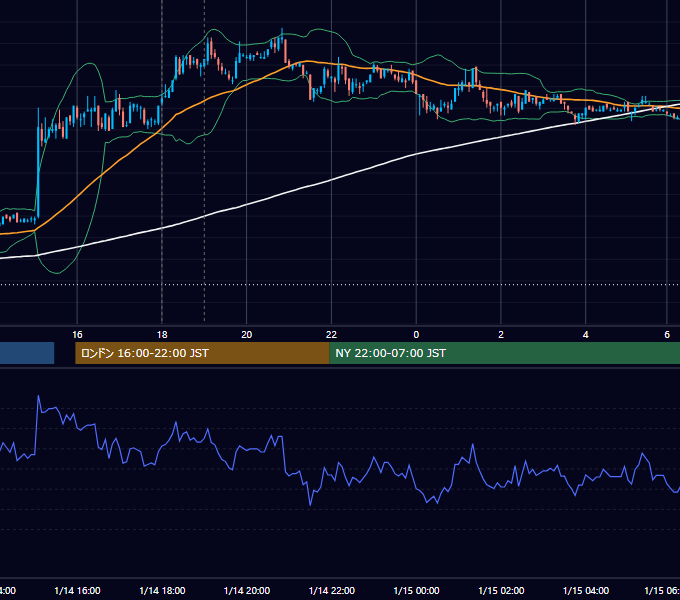Click the 1/15 02:00 date label
Screen dimensions: 680x600
click(501, 591)
